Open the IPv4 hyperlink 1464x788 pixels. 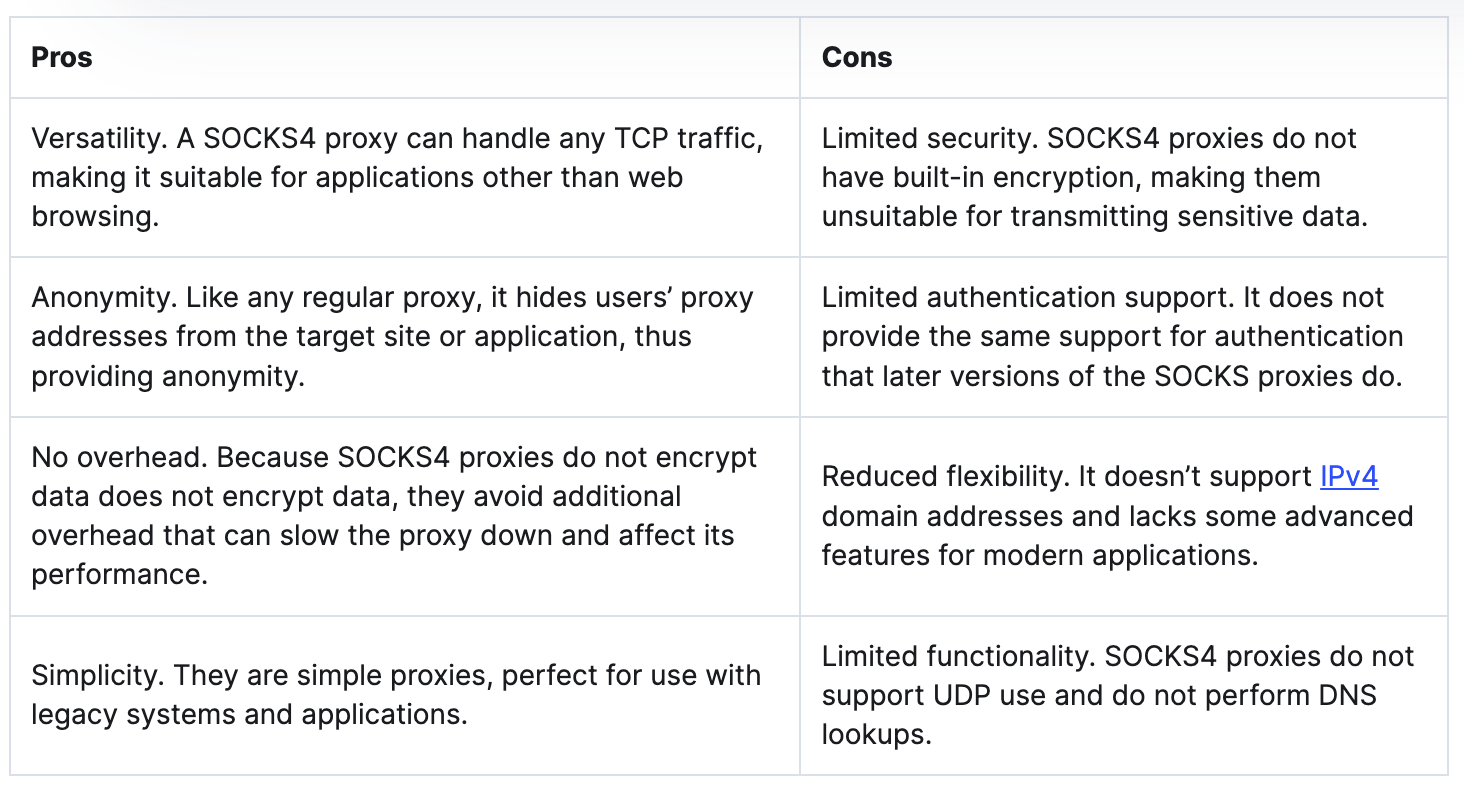[1349, 477]
